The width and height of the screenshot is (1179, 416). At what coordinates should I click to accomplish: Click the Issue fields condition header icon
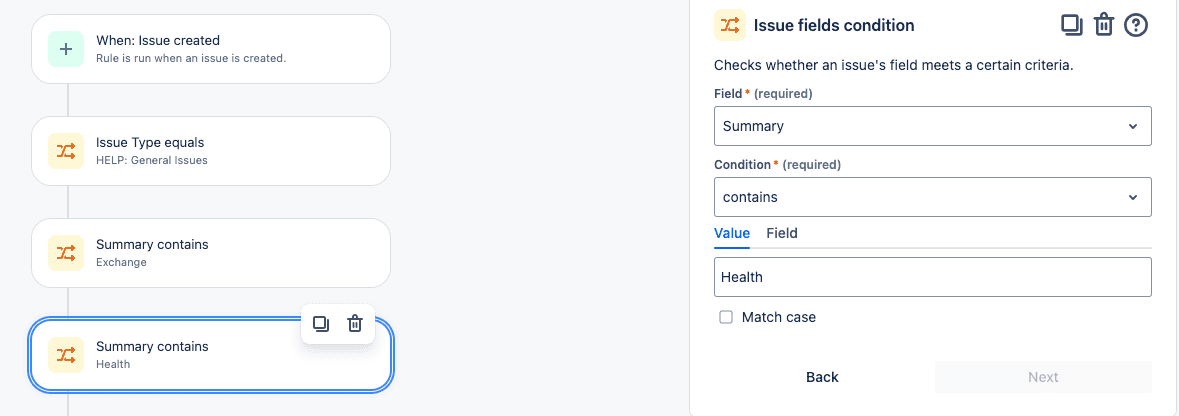click(729, 25)
